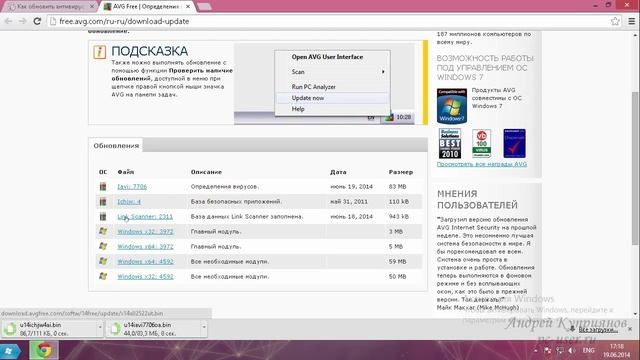Click the action center flag tray icon
Viewport: 640px width, 360px height.
pos(548,351)
